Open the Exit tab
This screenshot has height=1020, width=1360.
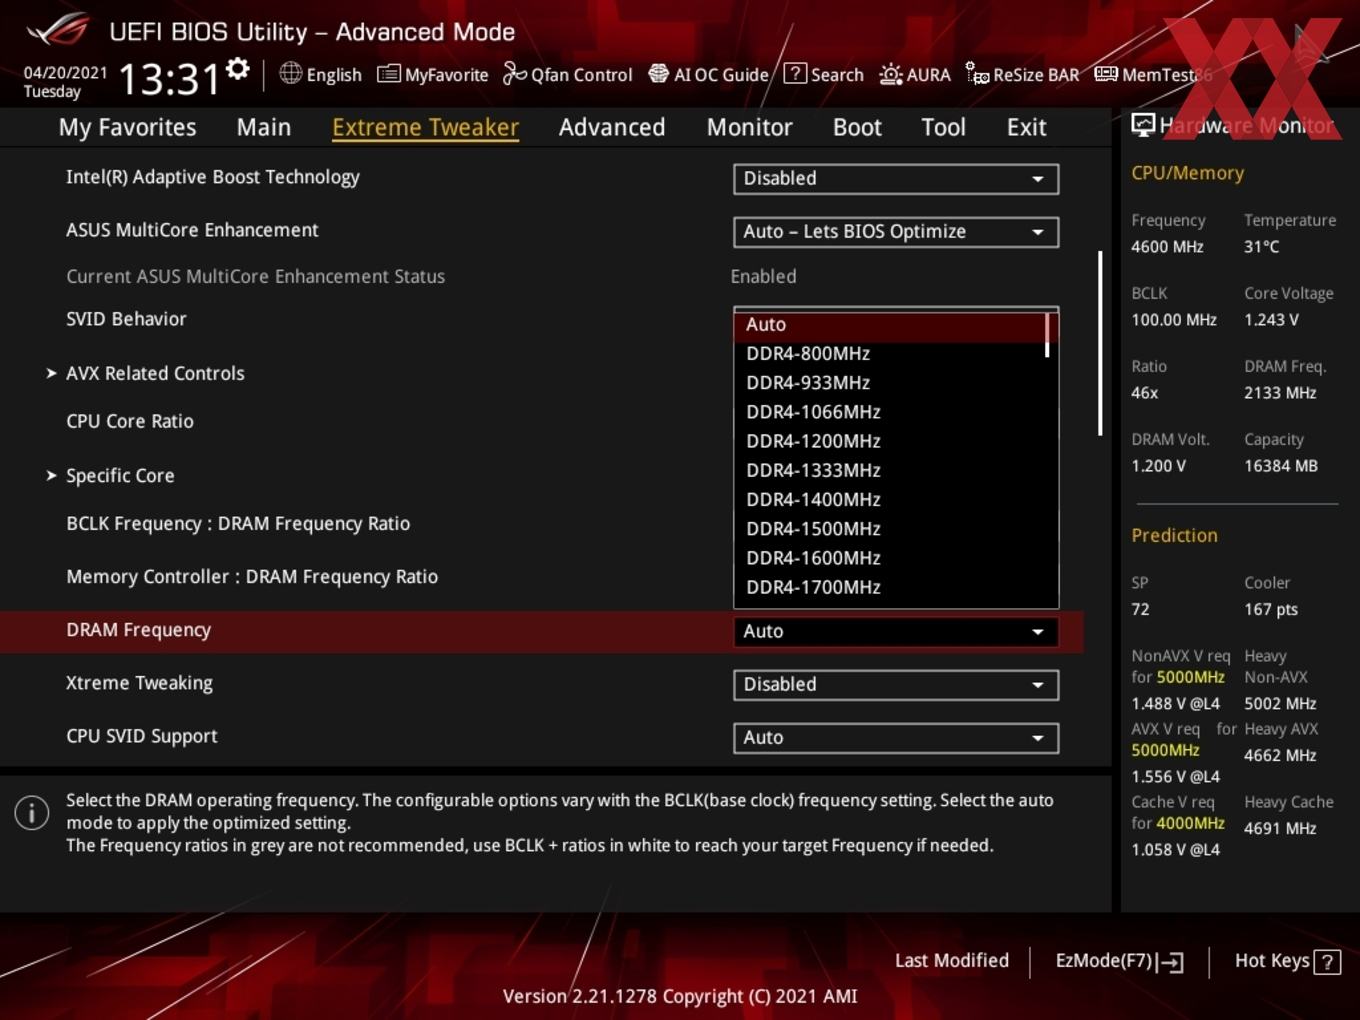pos(1026,128)
